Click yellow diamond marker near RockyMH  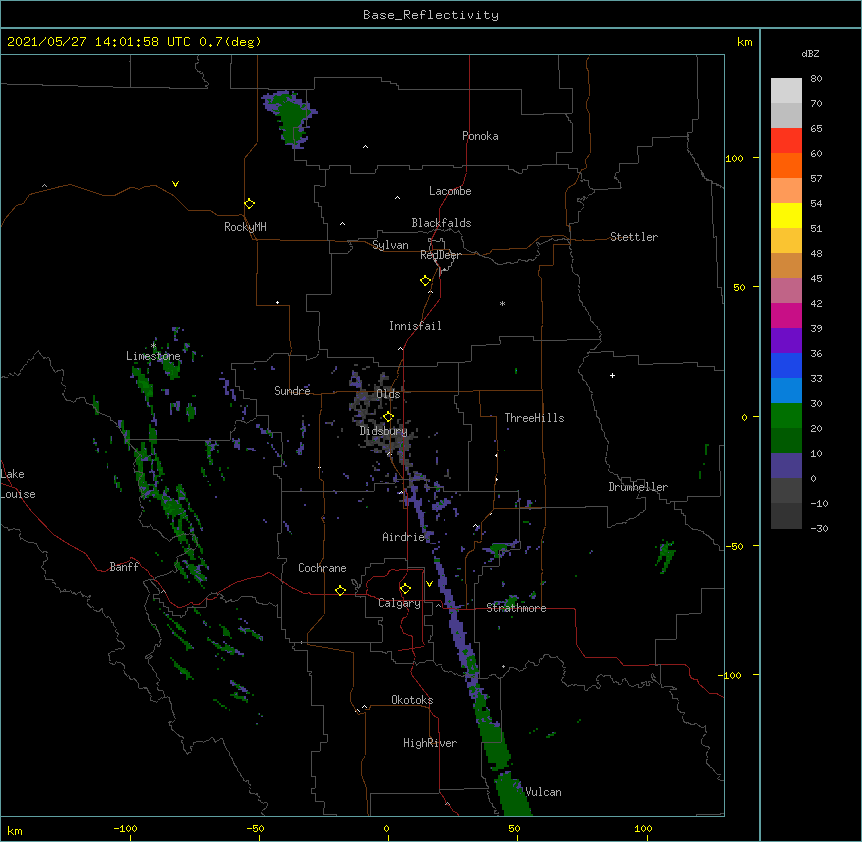pos(249,204)
